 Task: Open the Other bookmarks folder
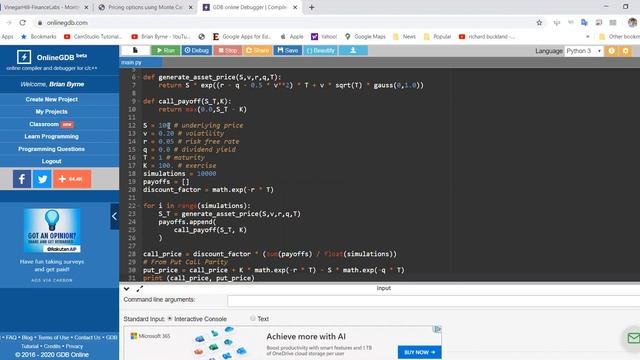tap(619, 37)
